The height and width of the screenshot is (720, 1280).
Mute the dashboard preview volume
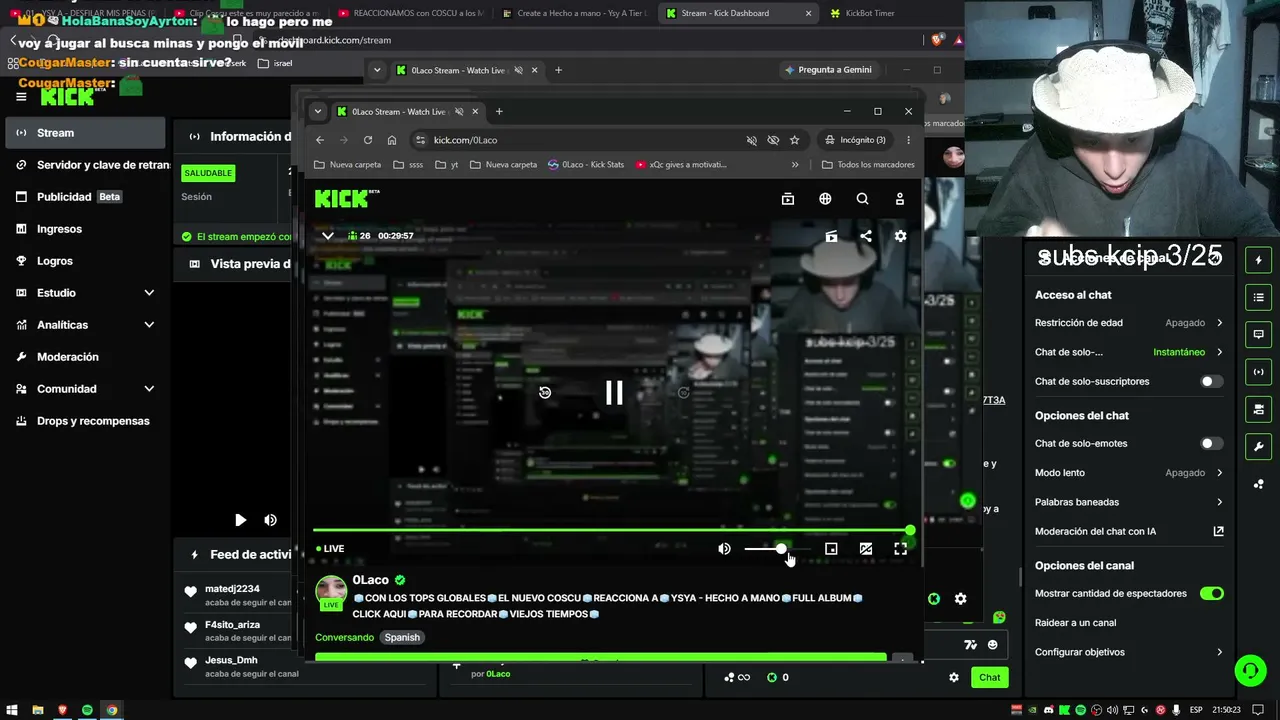(x=270, y=520)
